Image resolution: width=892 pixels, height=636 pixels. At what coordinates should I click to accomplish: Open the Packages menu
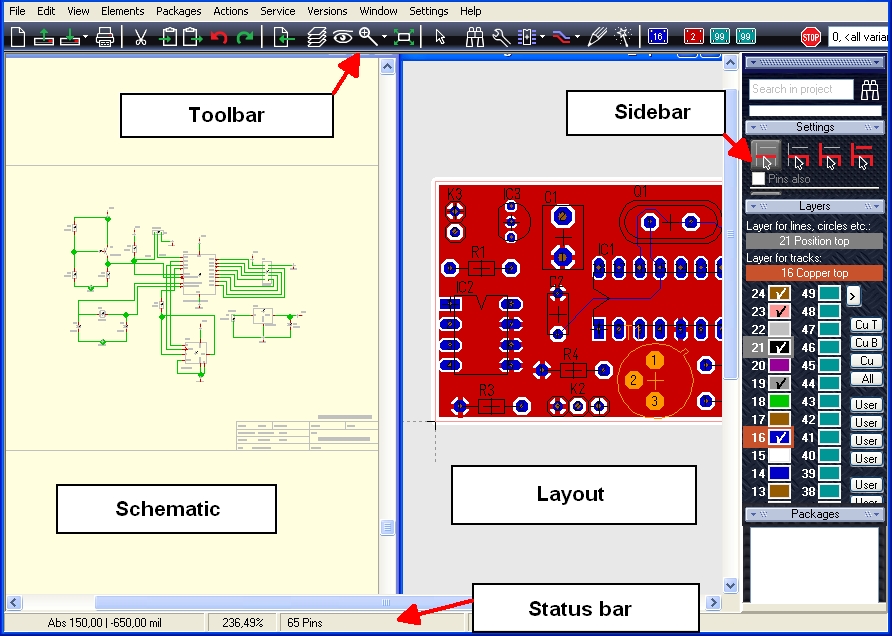pyautogui.click(x=179, y=11)
